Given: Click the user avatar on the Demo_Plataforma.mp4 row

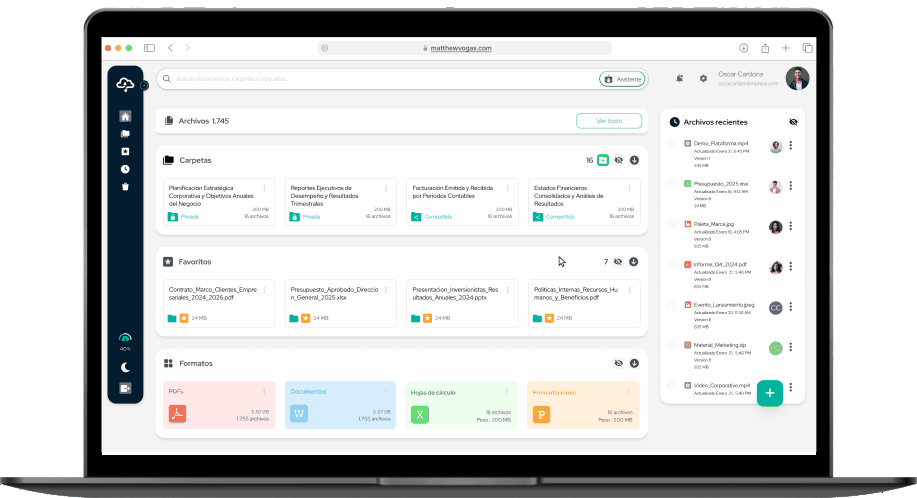Looking at the screenshot, I should click(775, 147).
